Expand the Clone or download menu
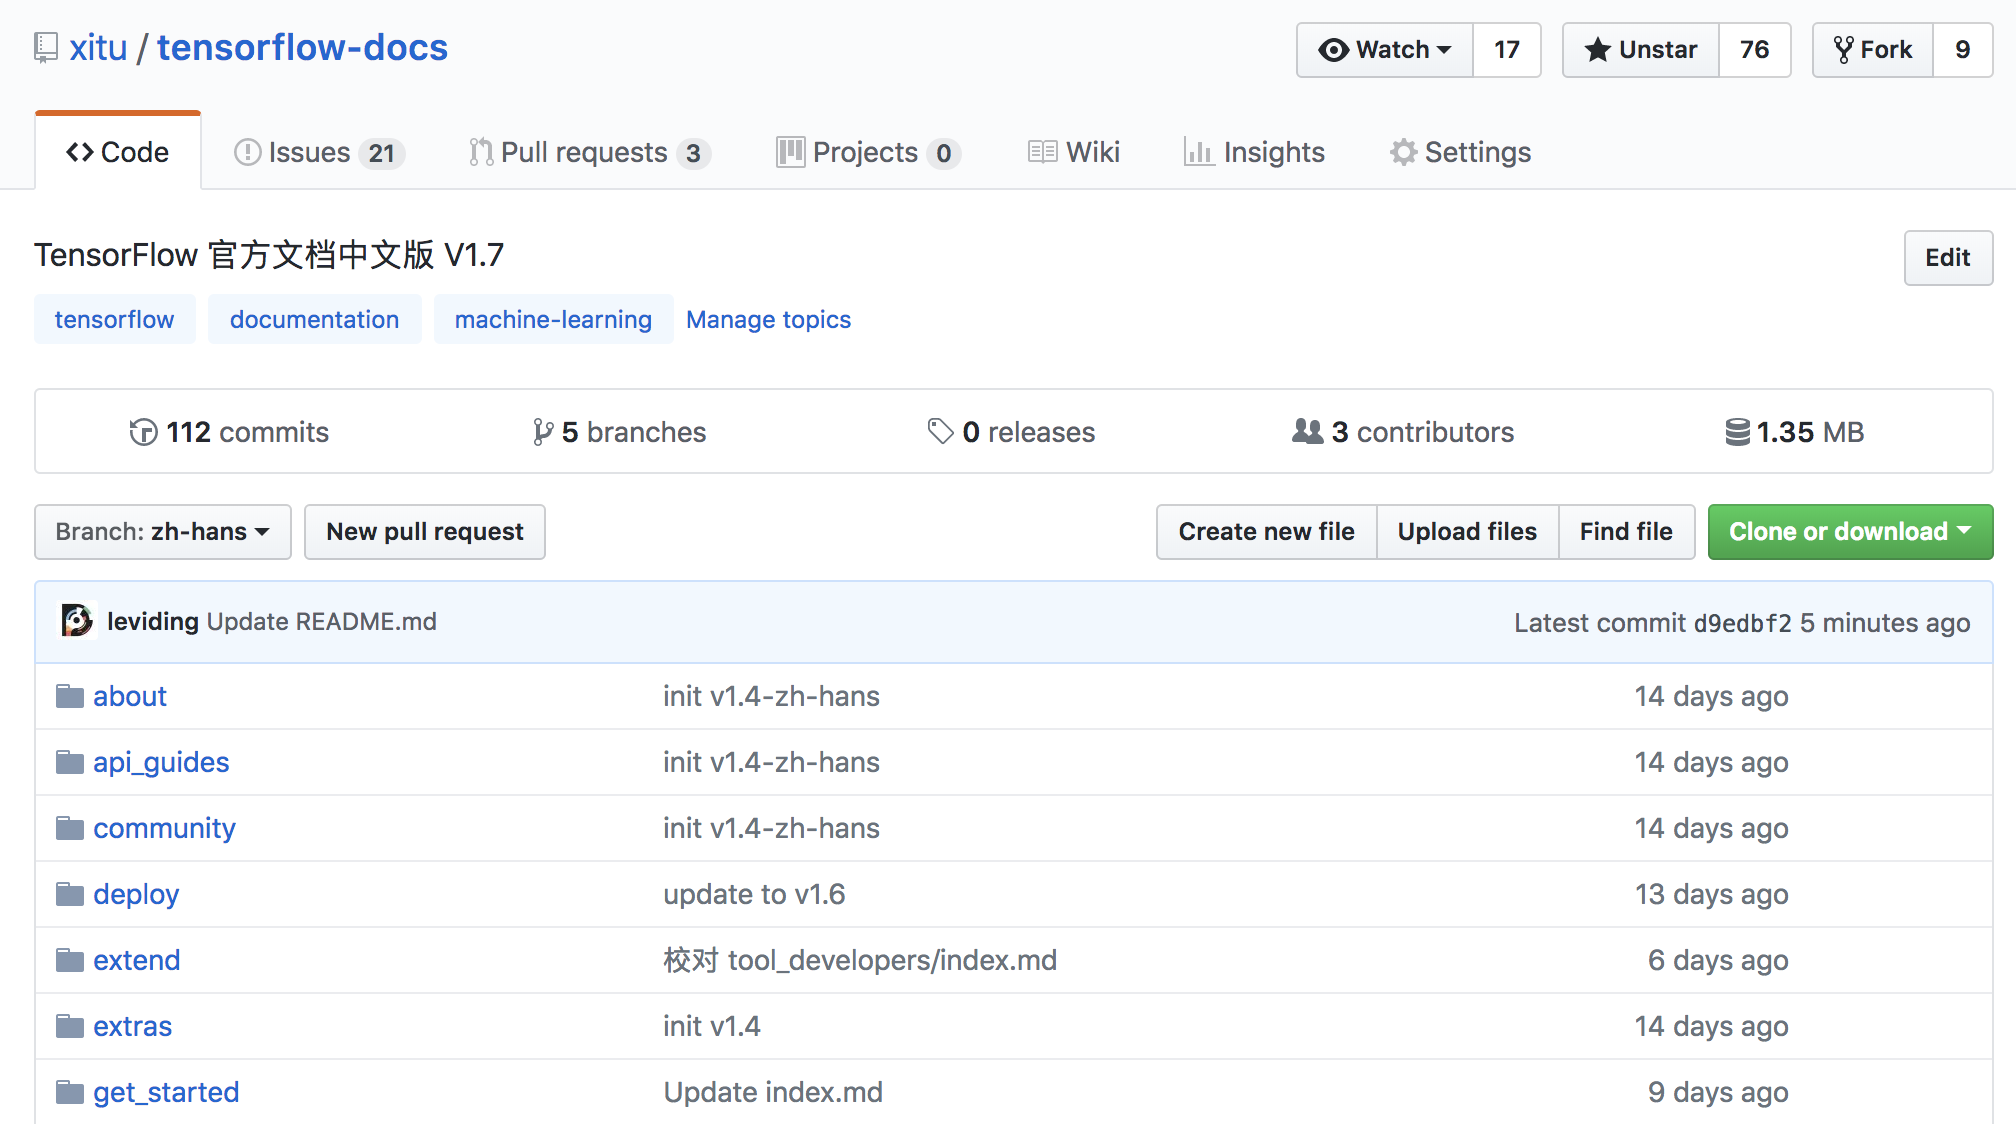 click(x=1850, y=532)
